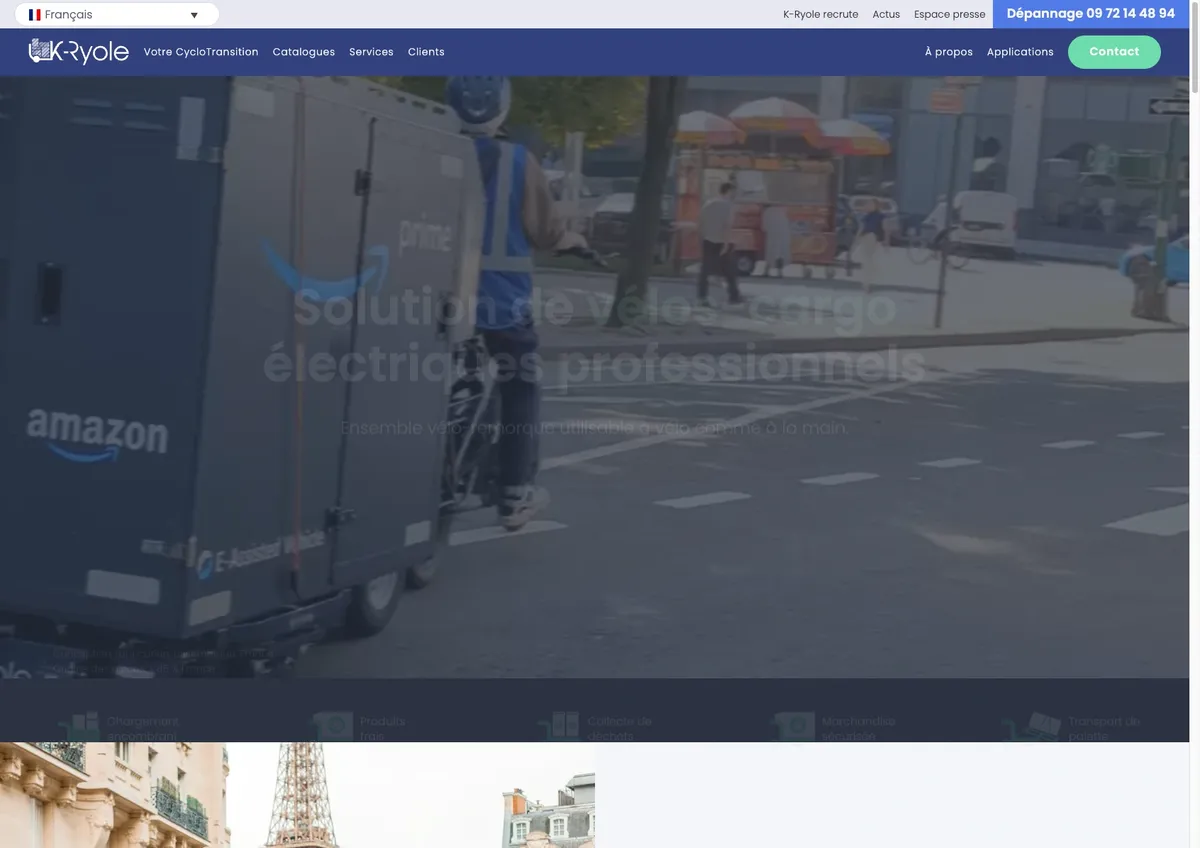The width and height of the screenshot is (1200, 848).
Task: Open the Français language dropdown
Action: click(117, 15)
